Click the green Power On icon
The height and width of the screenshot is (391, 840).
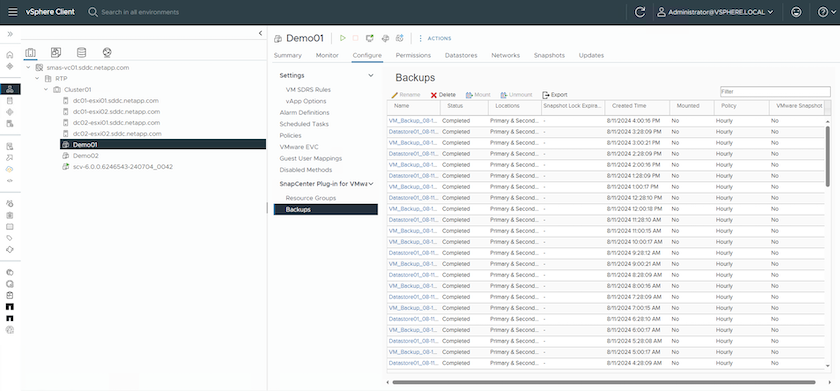coord(342,38)
